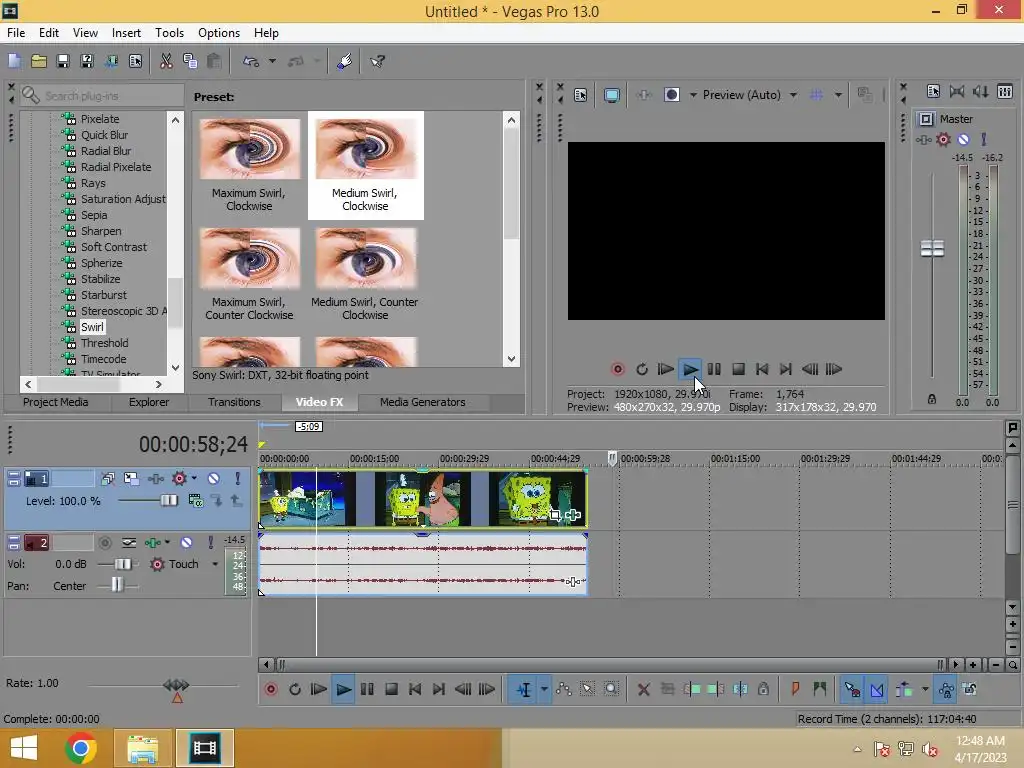Switch to the Explorer tab
Viewport: 1024px width, 768px height.
point(149,402)
